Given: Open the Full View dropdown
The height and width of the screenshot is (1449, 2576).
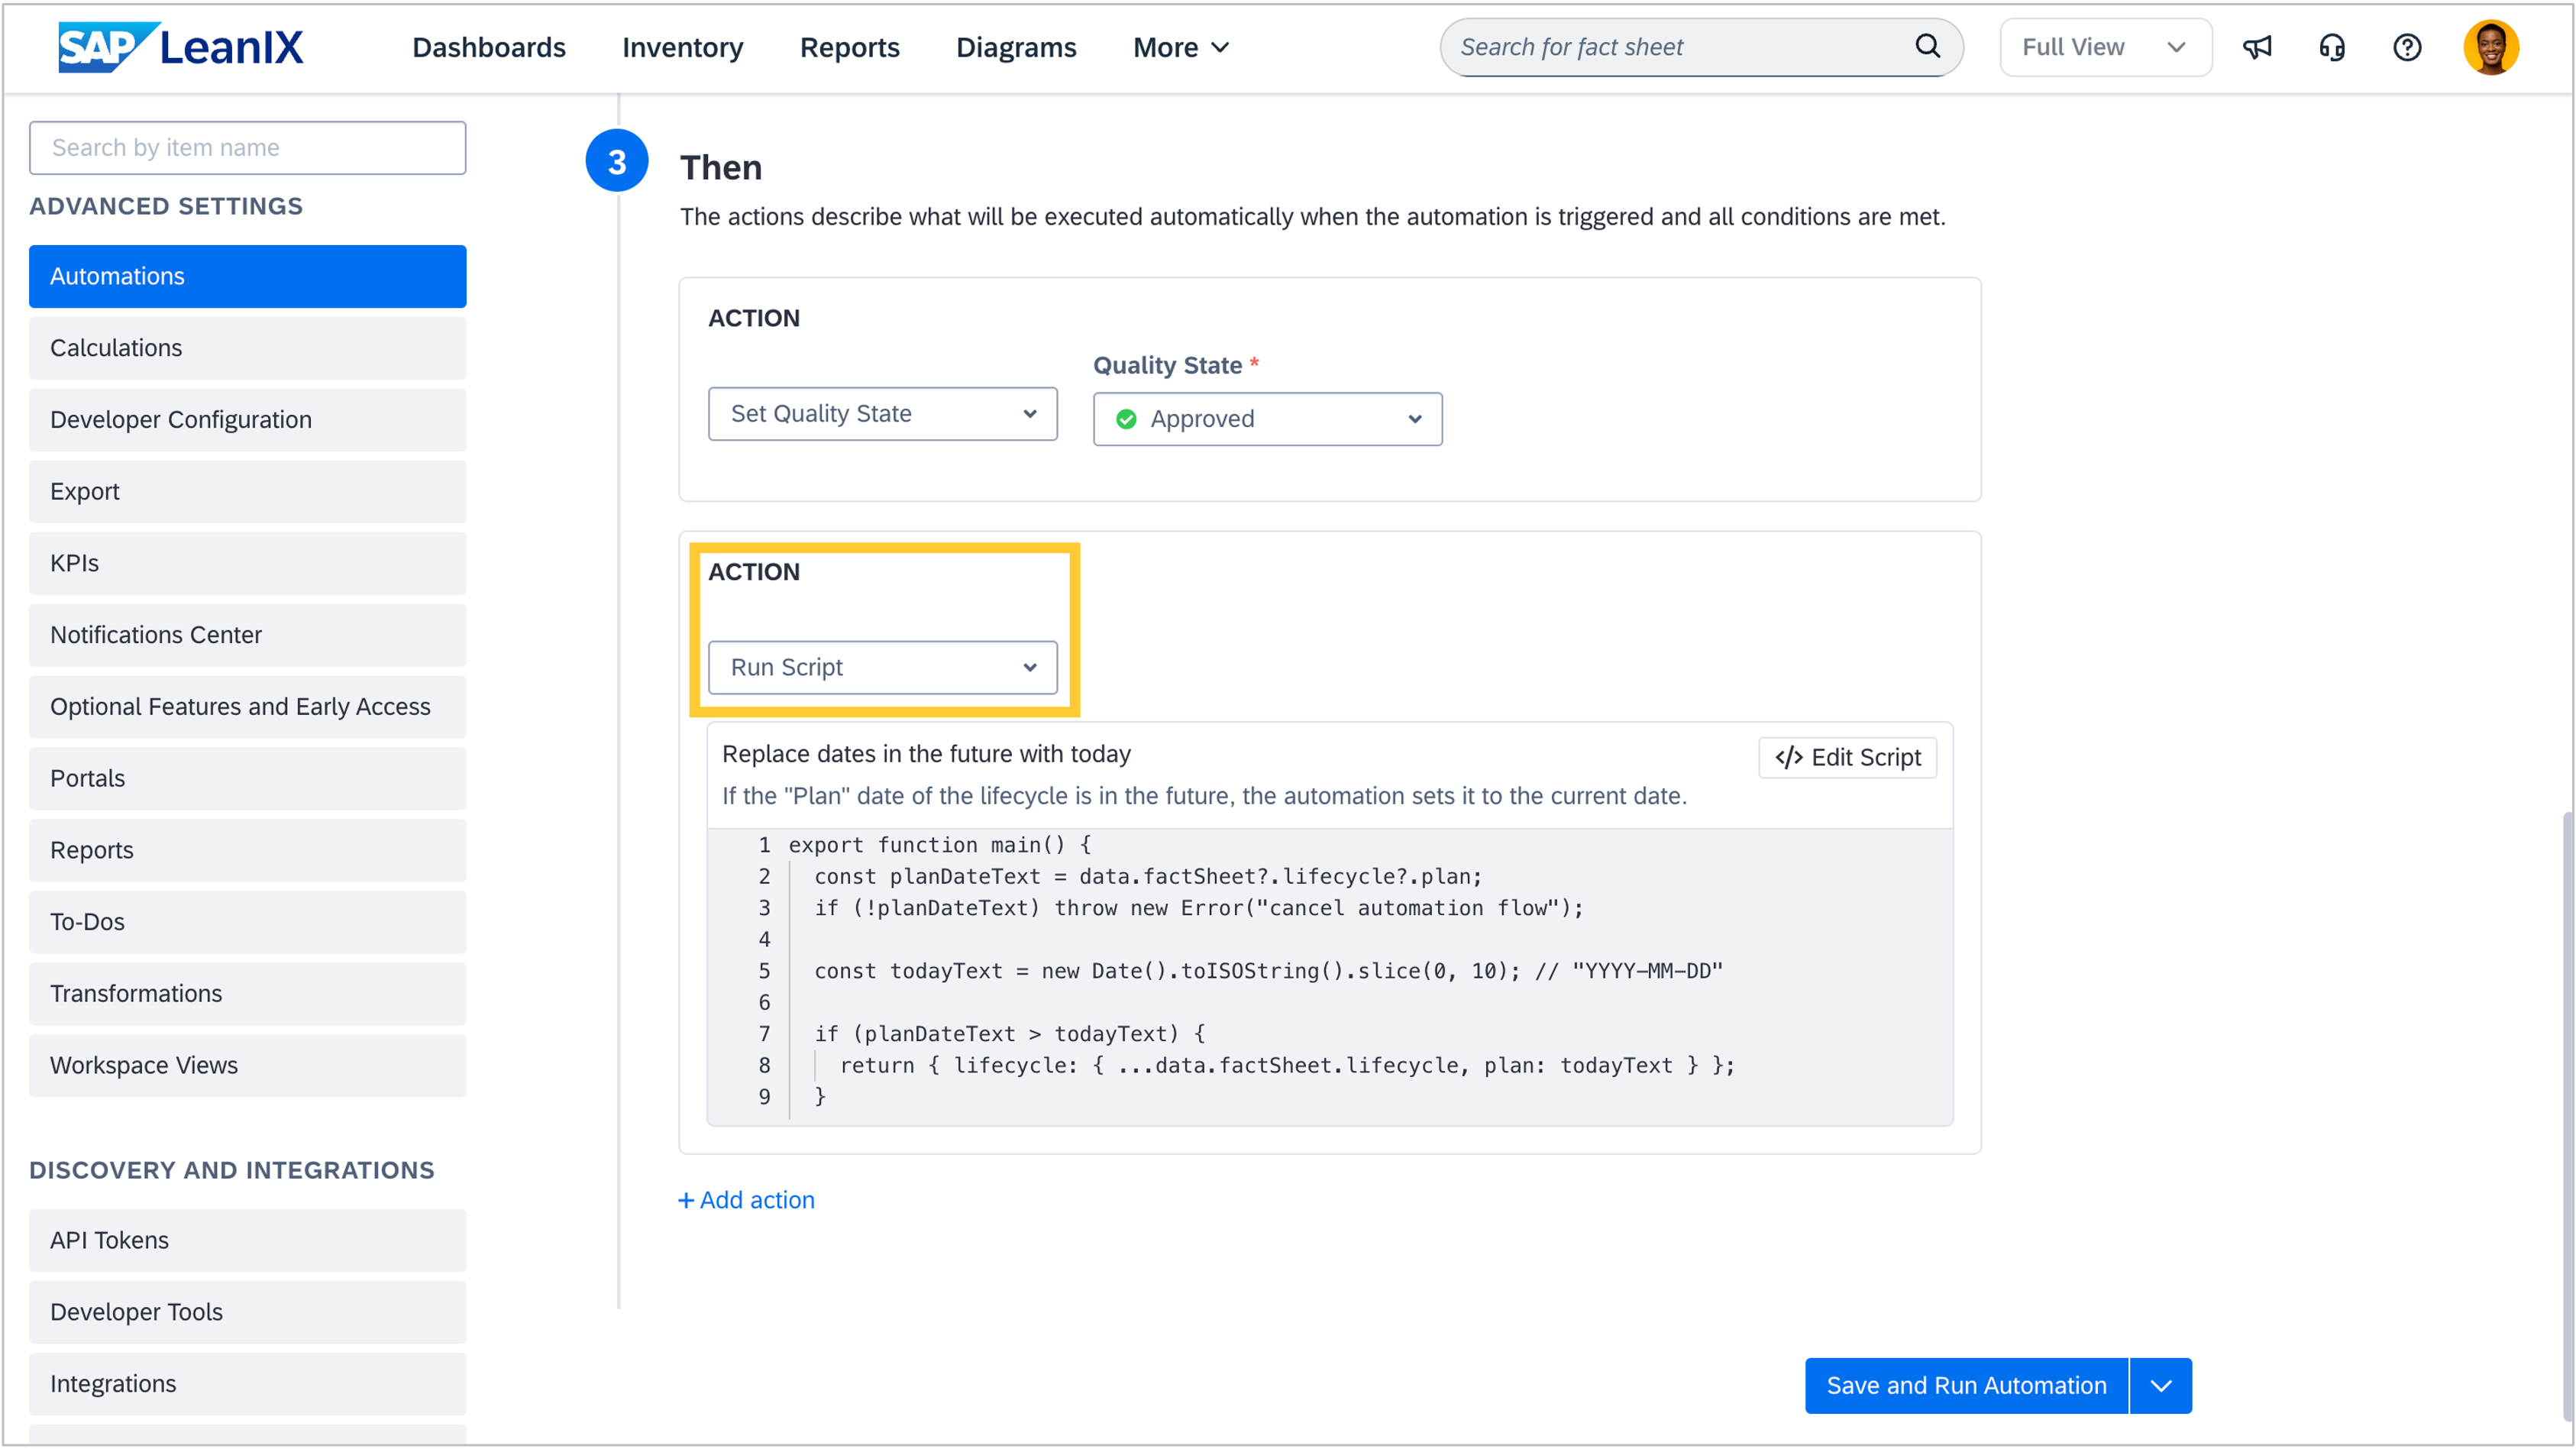Looking at the screenshot, I should click(x=2105, y=47).
